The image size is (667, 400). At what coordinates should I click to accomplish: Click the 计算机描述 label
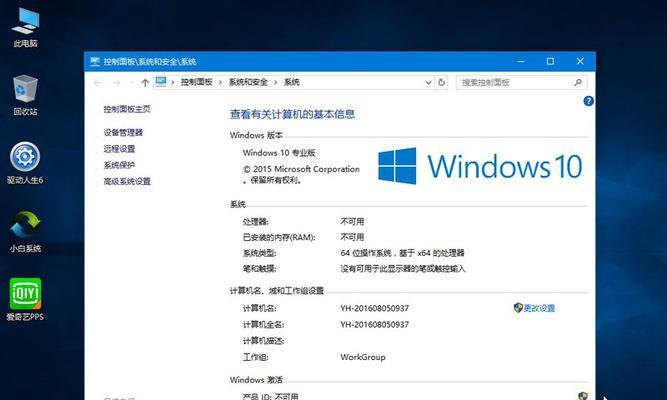pyautogui.click(x=263, y=341)
